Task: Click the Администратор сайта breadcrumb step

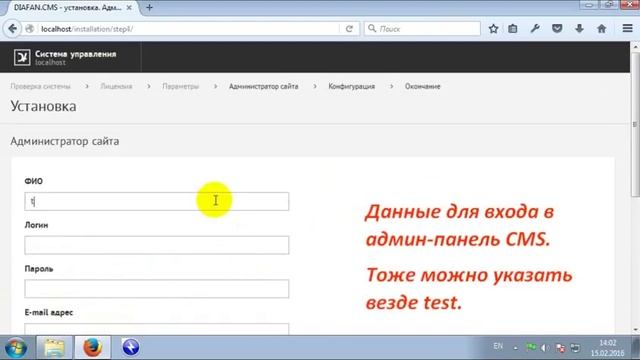Action: [x=264, y=87]
